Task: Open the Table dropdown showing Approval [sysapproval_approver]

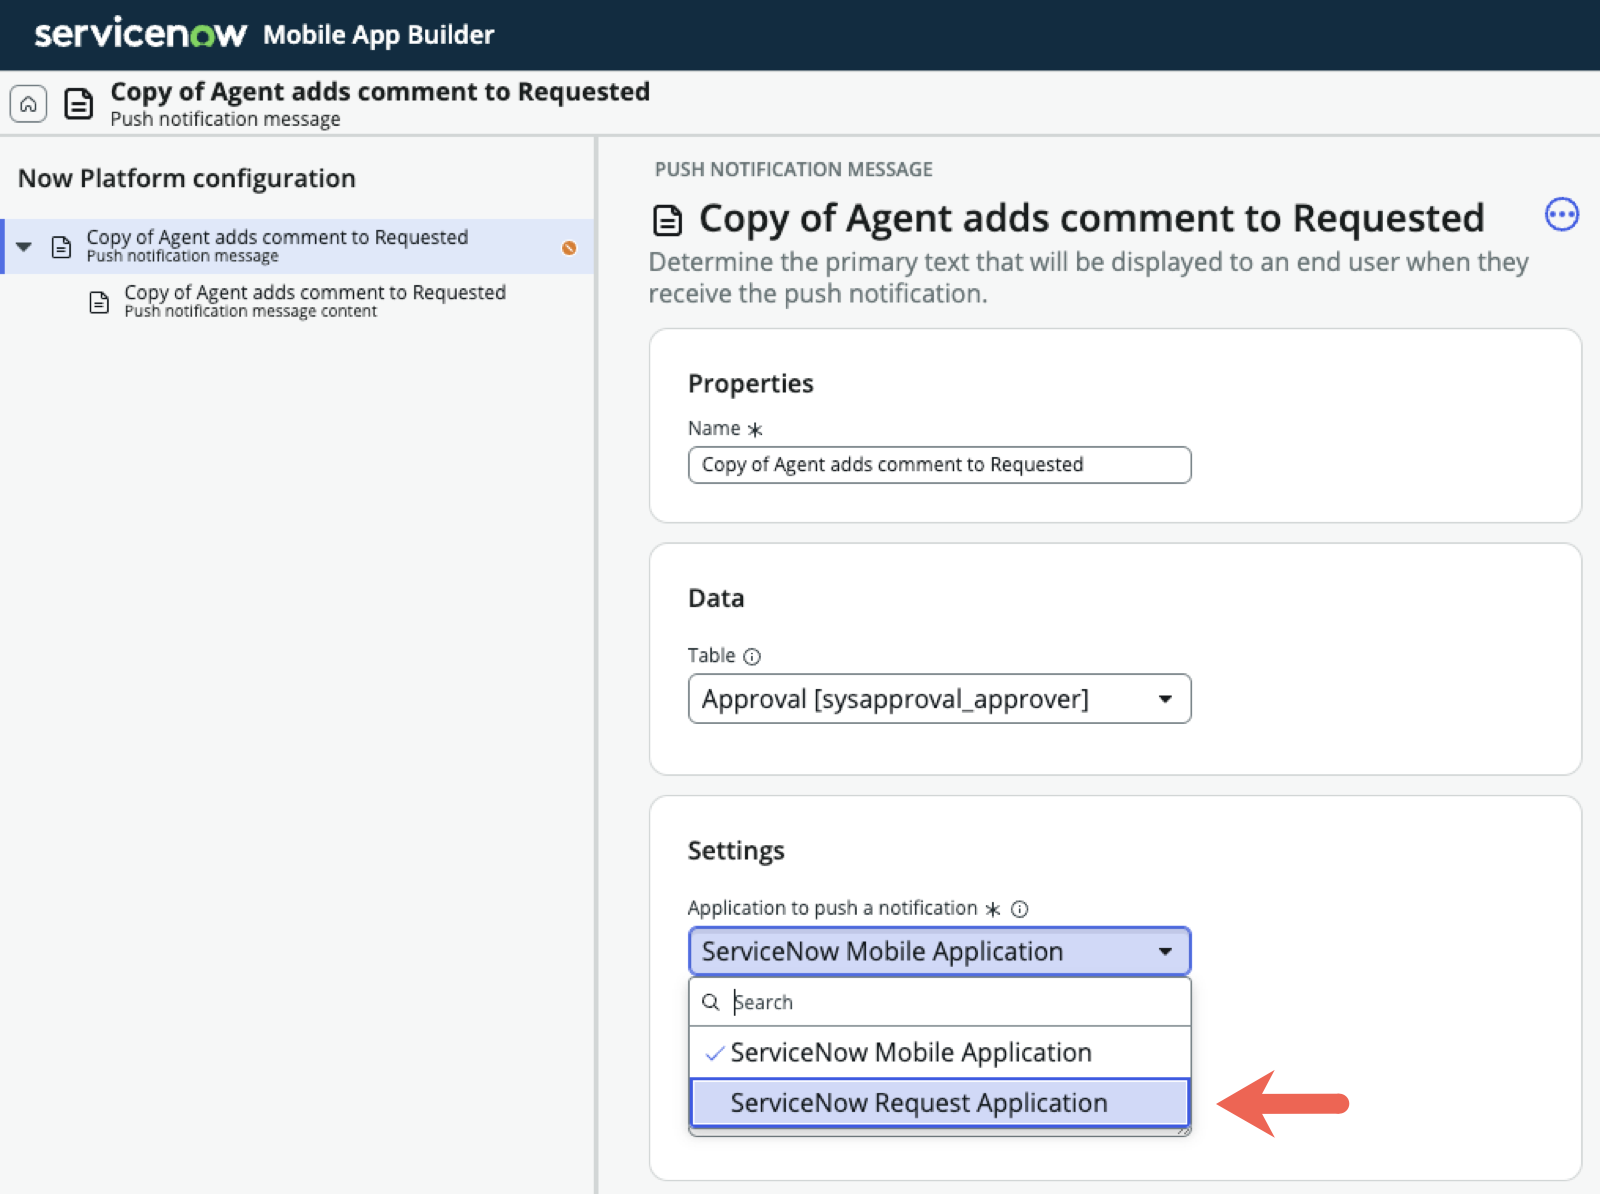Action: (939, 699)
